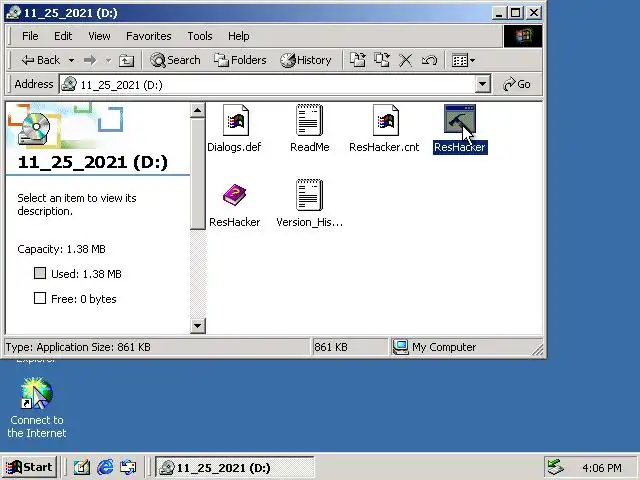
Task: Click the Move To toolbar icon
Action: pyautogui.click(x=358, y=60)
